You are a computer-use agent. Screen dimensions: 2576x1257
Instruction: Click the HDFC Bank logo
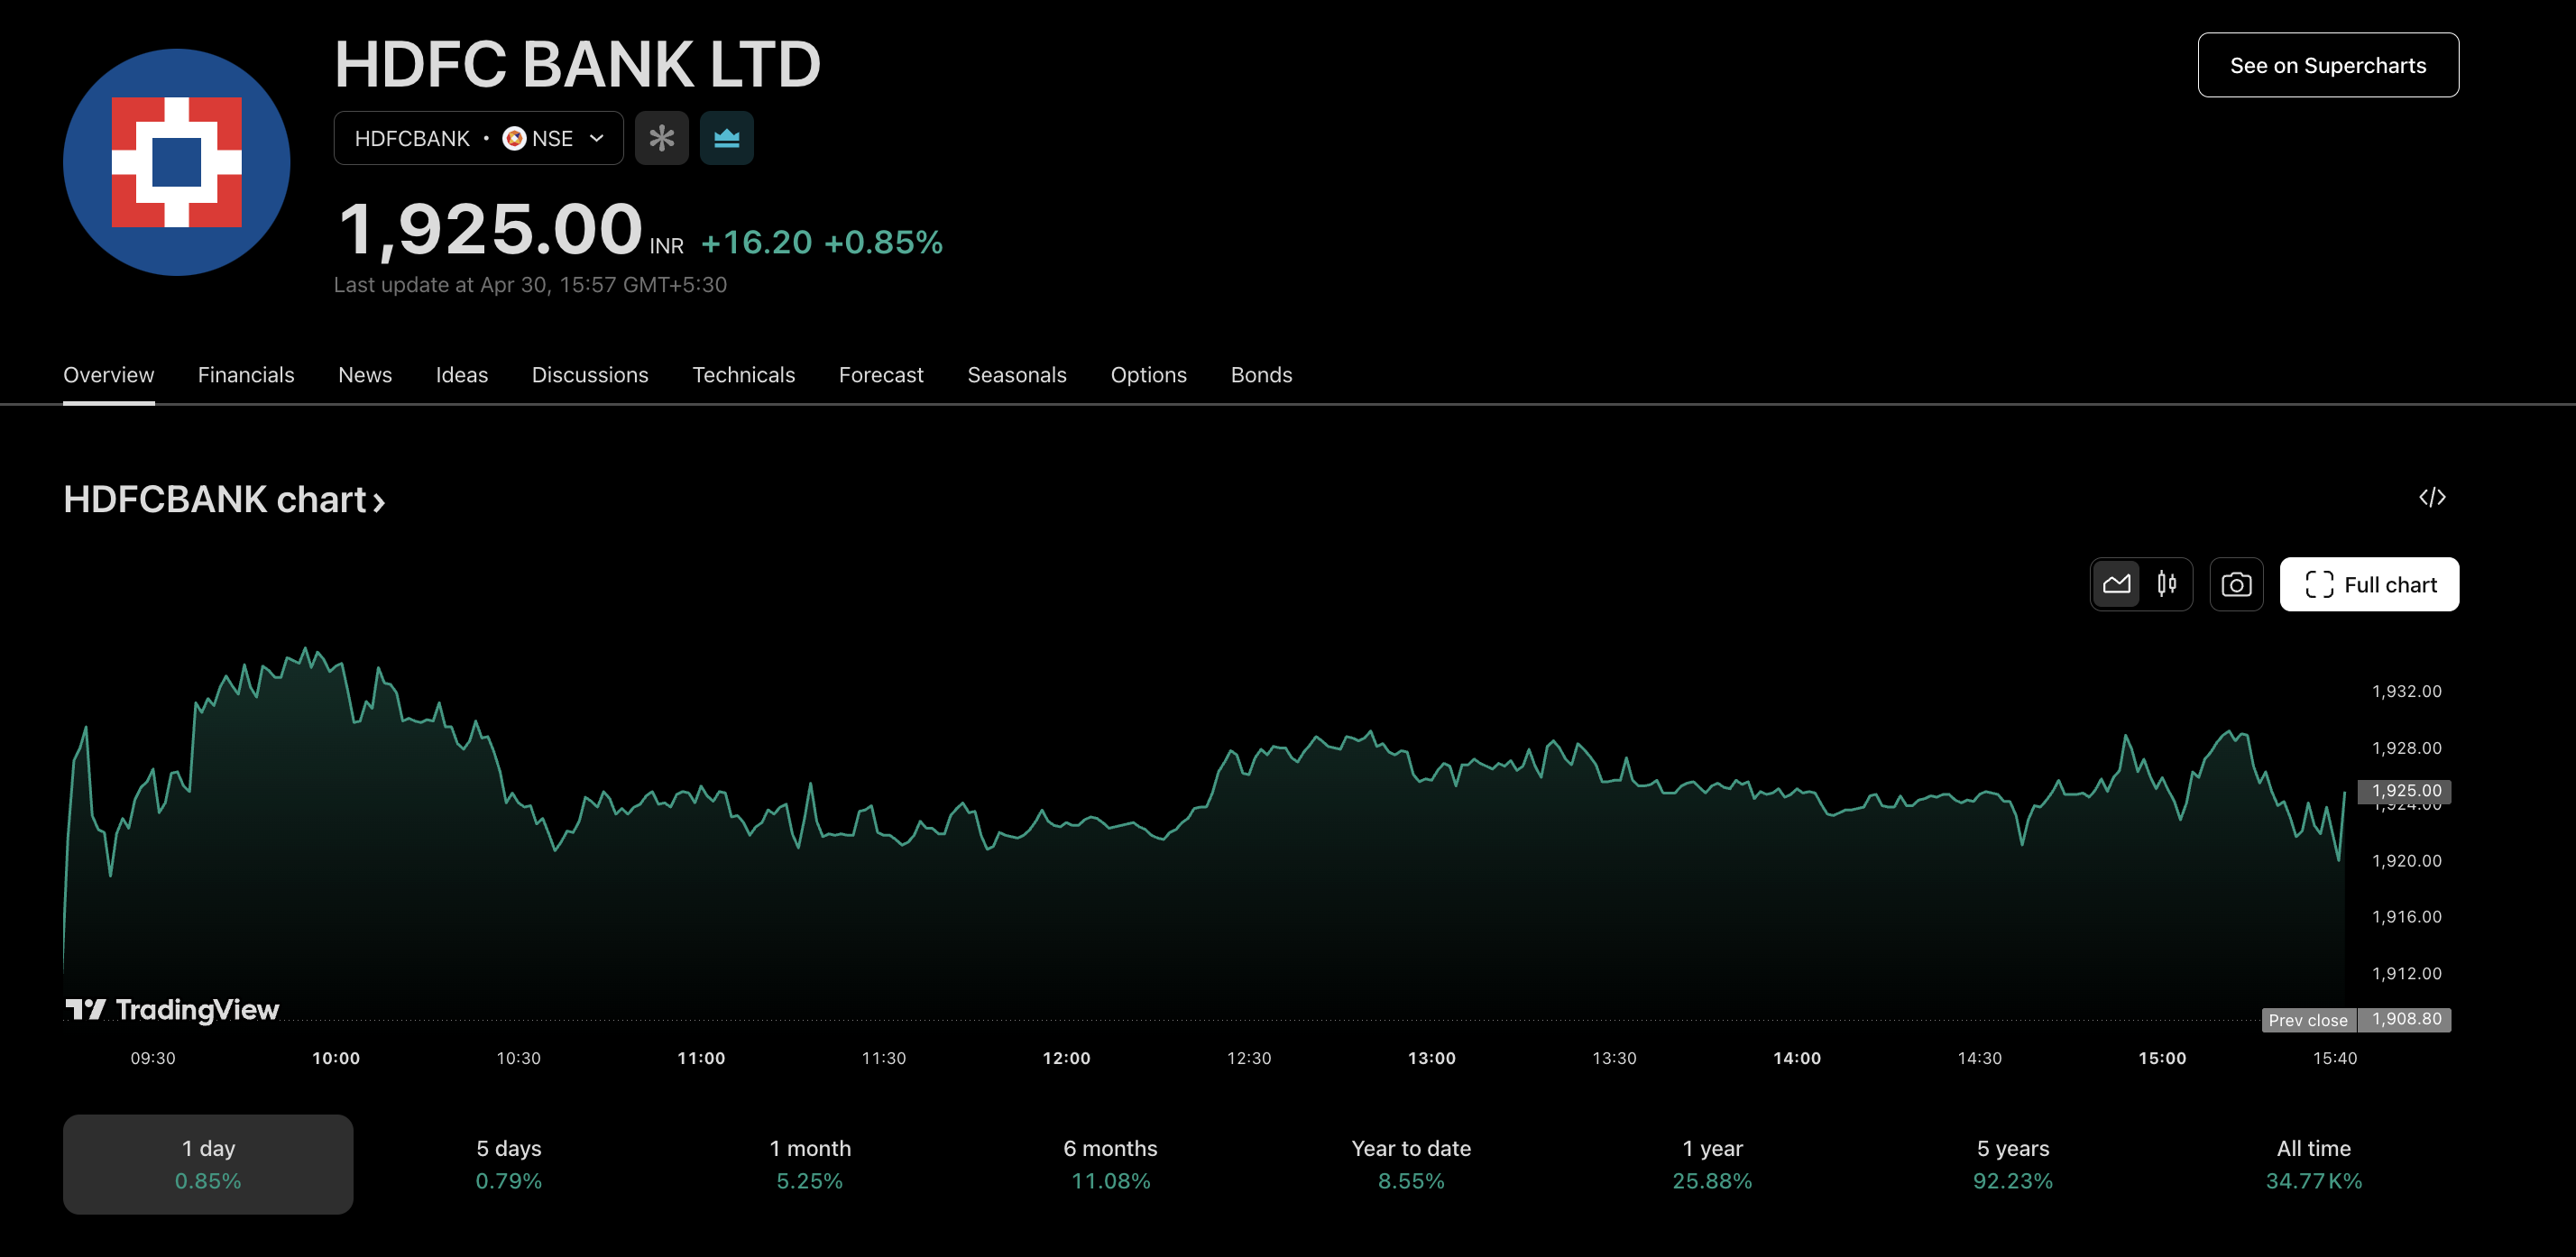click(x=176, y=162)
